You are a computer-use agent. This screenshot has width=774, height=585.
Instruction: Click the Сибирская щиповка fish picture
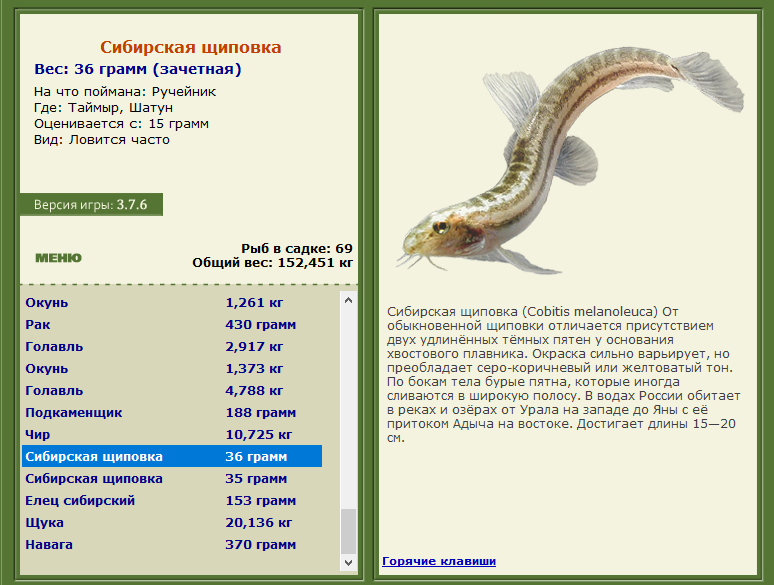570,160
